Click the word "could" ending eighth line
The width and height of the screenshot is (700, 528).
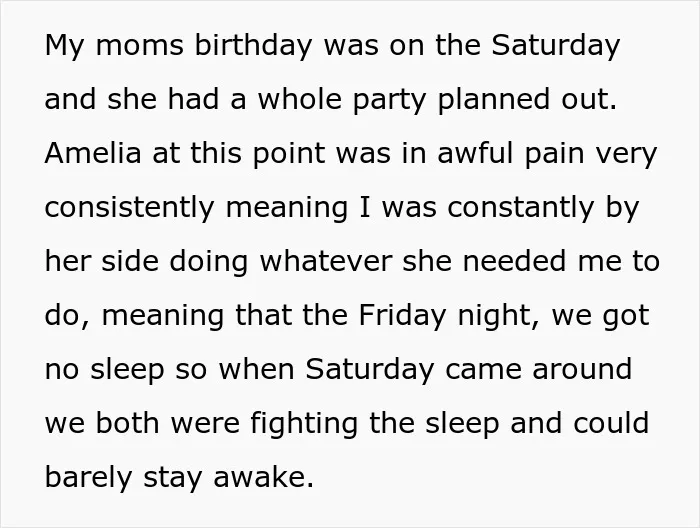coord(611,423)
